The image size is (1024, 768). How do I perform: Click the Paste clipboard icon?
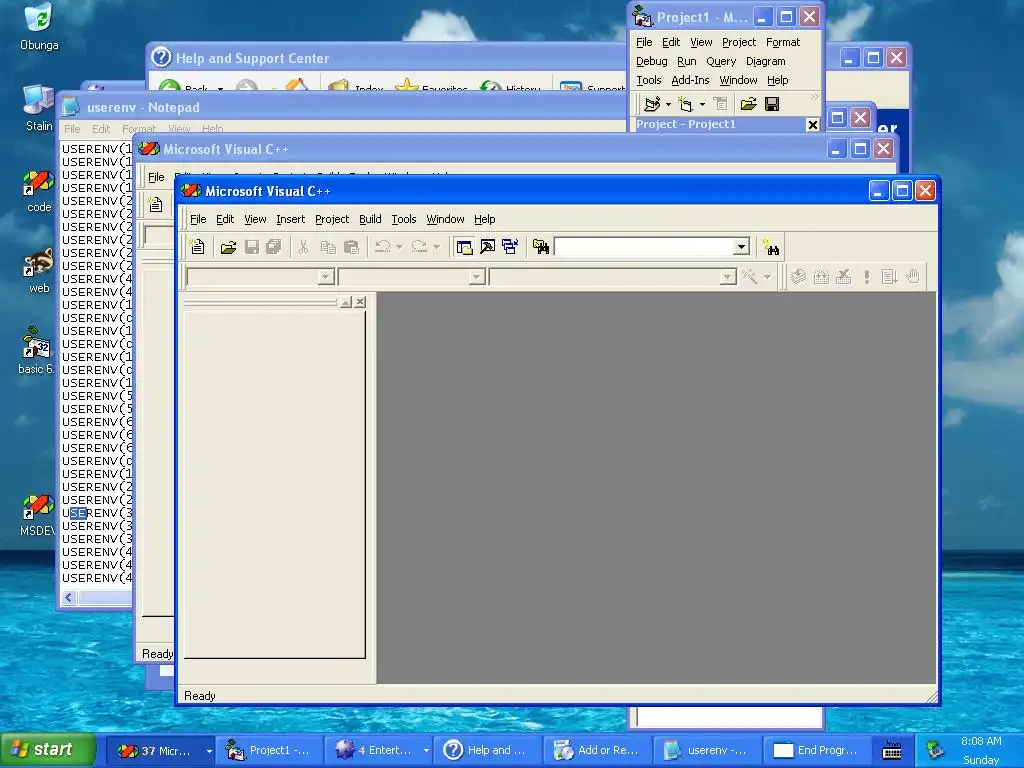tap(351, 247)
